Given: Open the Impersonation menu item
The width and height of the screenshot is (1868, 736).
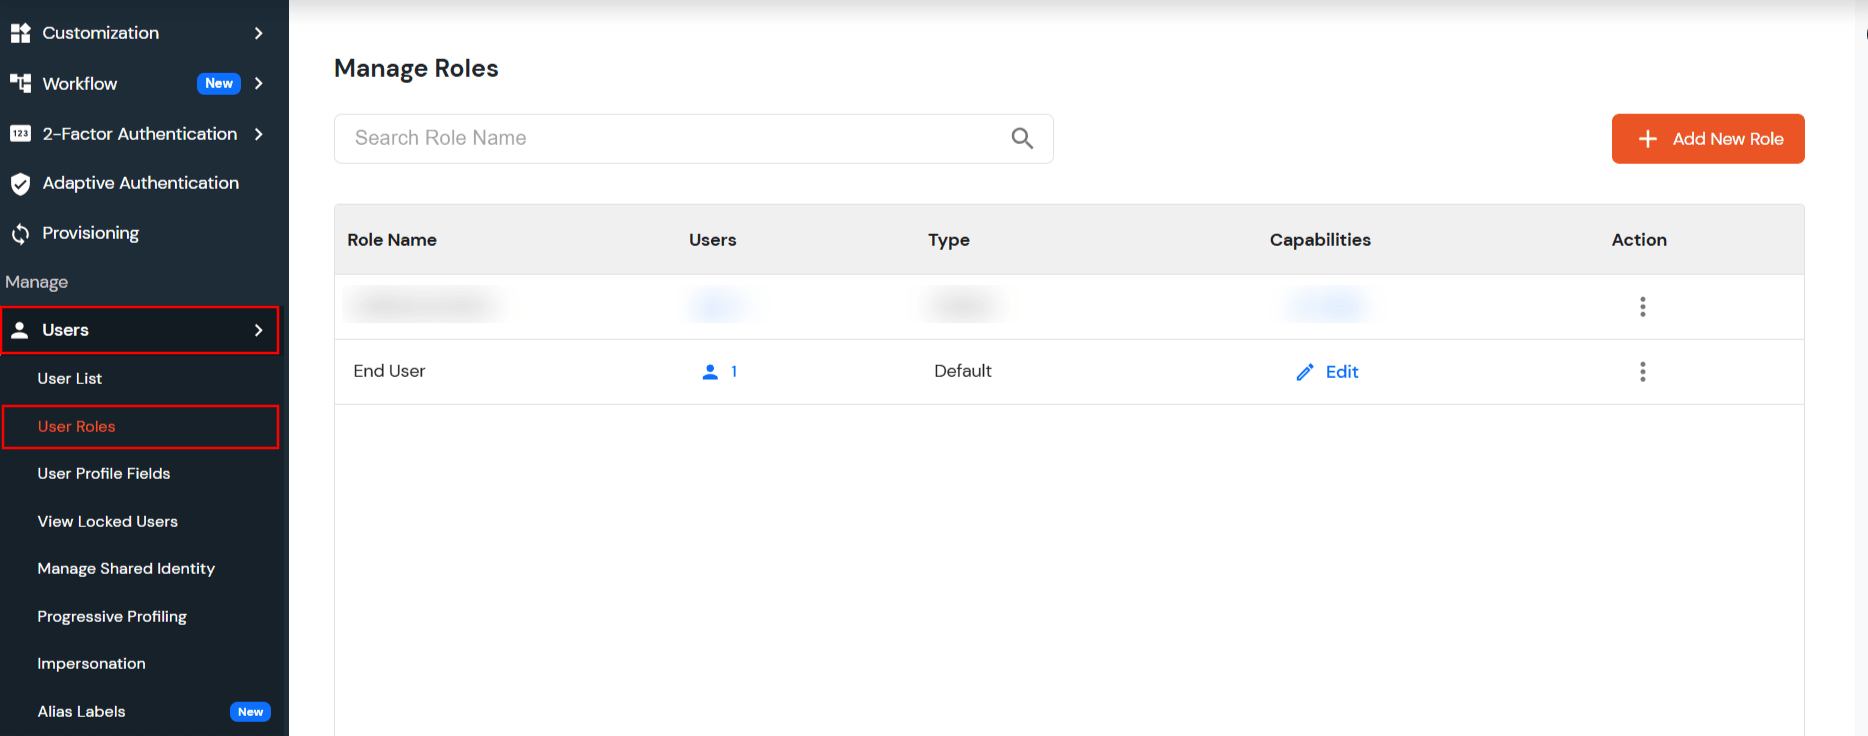Looking at the screenshot, I should [x=92, y=664].
